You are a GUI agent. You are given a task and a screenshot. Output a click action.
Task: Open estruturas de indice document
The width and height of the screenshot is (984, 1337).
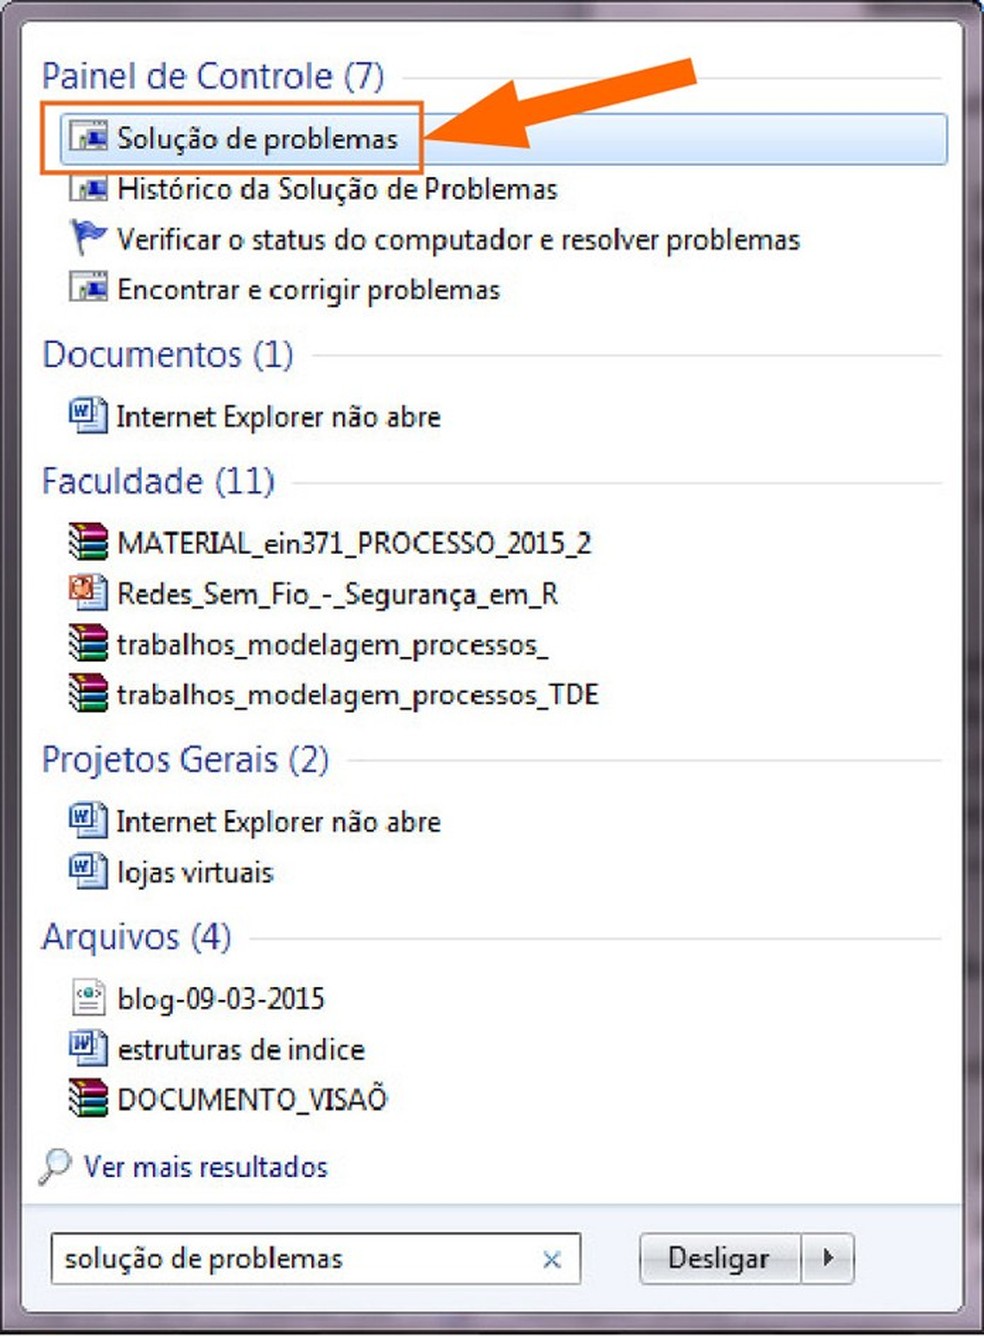coord(240,1049)
